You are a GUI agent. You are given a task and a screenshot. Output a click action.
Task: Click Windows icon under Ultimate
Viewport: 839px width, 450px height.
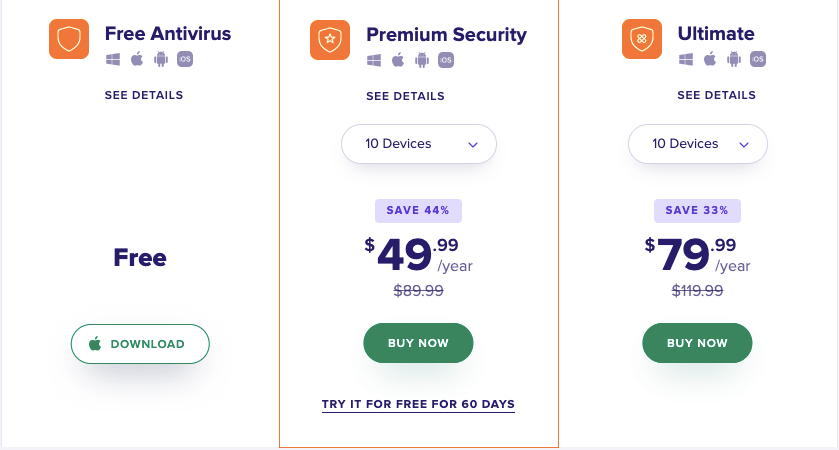686,59
